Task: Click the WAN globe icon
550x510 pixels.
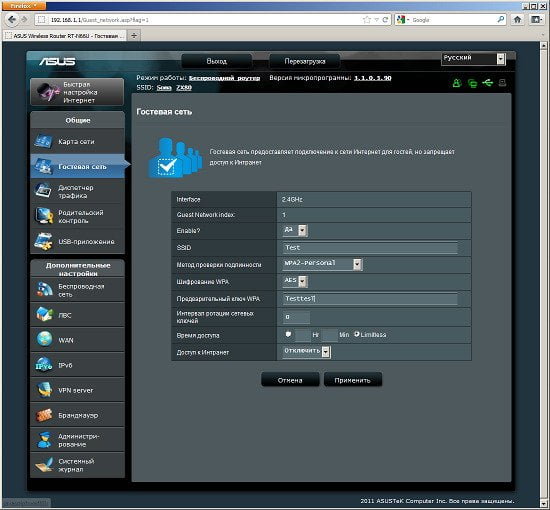Action: coord(45,340)
